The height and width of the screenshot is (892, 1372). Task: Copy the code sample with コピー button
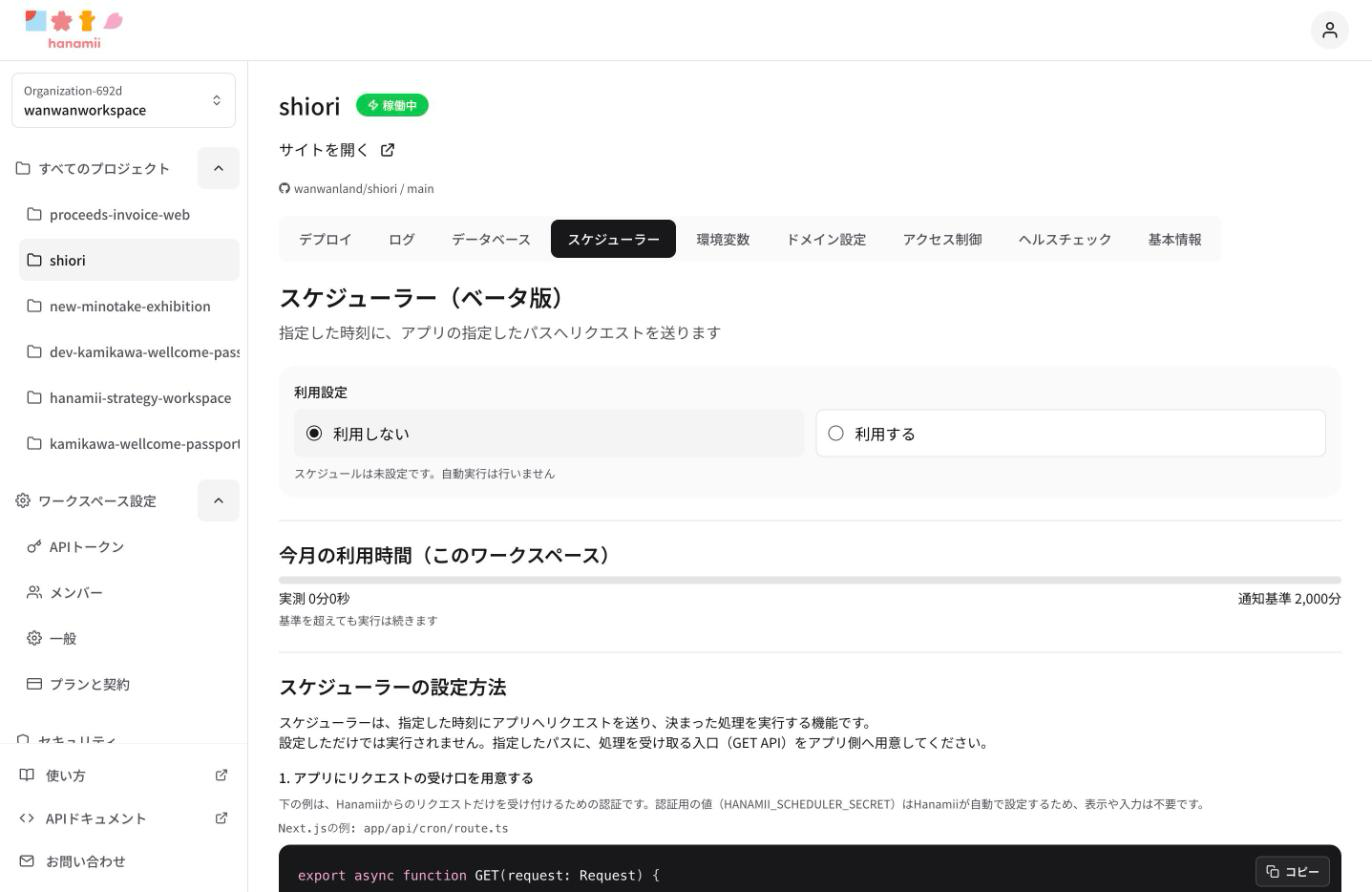tap(1293, 871)
